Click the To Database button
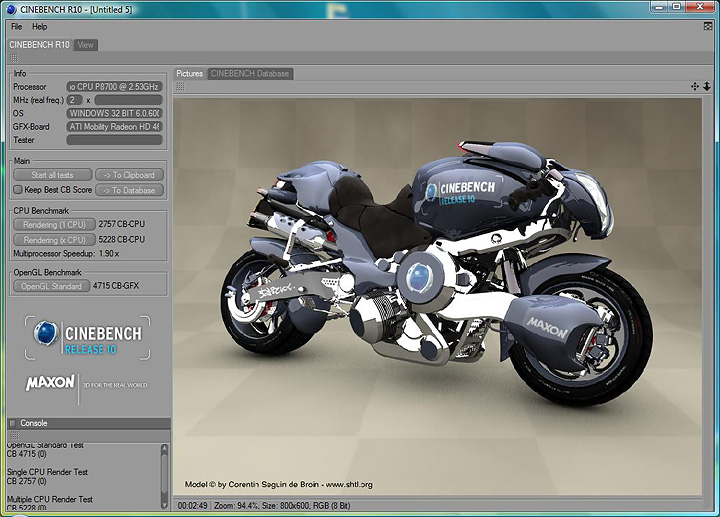The width and height of the screenshot is (720, 517). (129, 190)
